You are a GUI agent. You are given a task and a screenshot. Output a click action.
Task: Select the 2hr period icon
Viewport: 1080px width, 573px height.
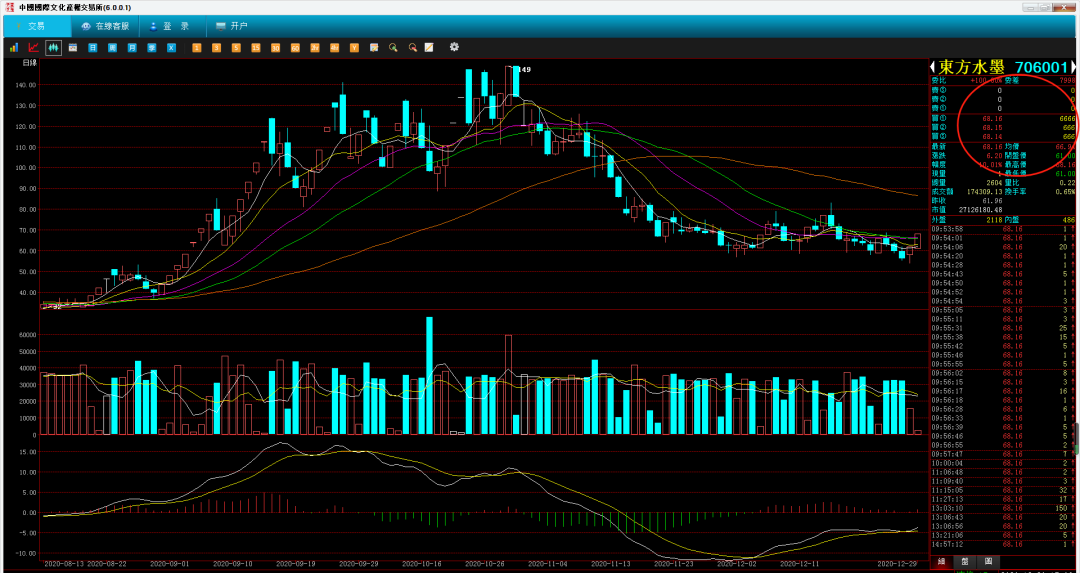click(x=315, y=48)
